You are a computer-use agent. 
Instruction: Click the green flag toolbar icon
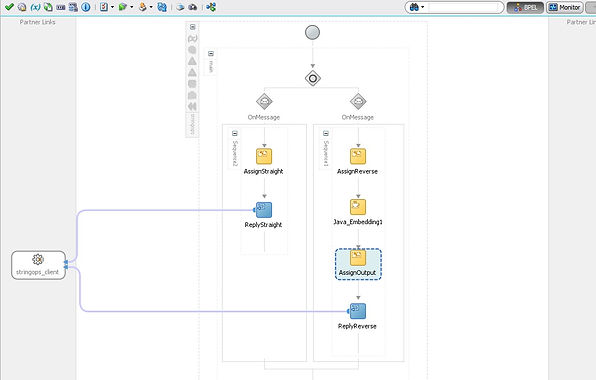click(x=122, y=7)
